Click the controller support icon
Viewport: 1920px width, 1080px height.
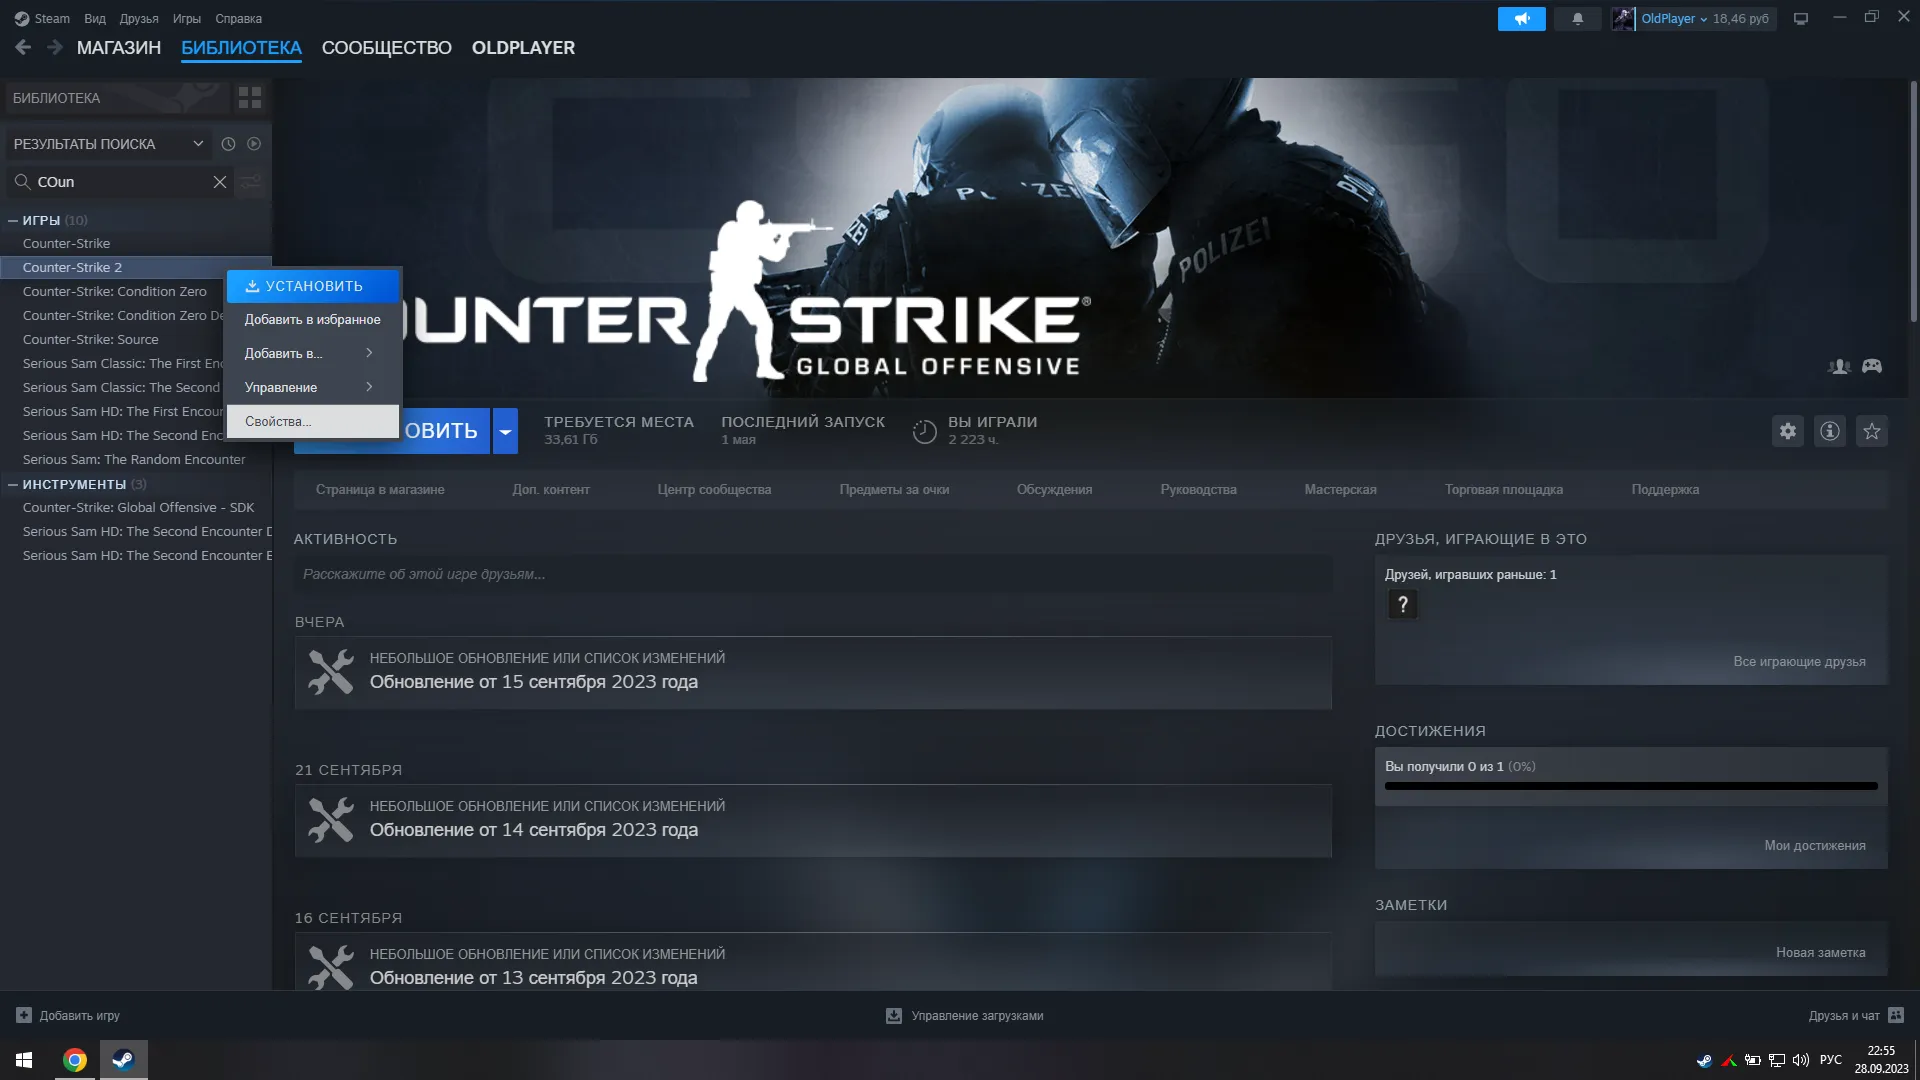(x=1872, y=366)
